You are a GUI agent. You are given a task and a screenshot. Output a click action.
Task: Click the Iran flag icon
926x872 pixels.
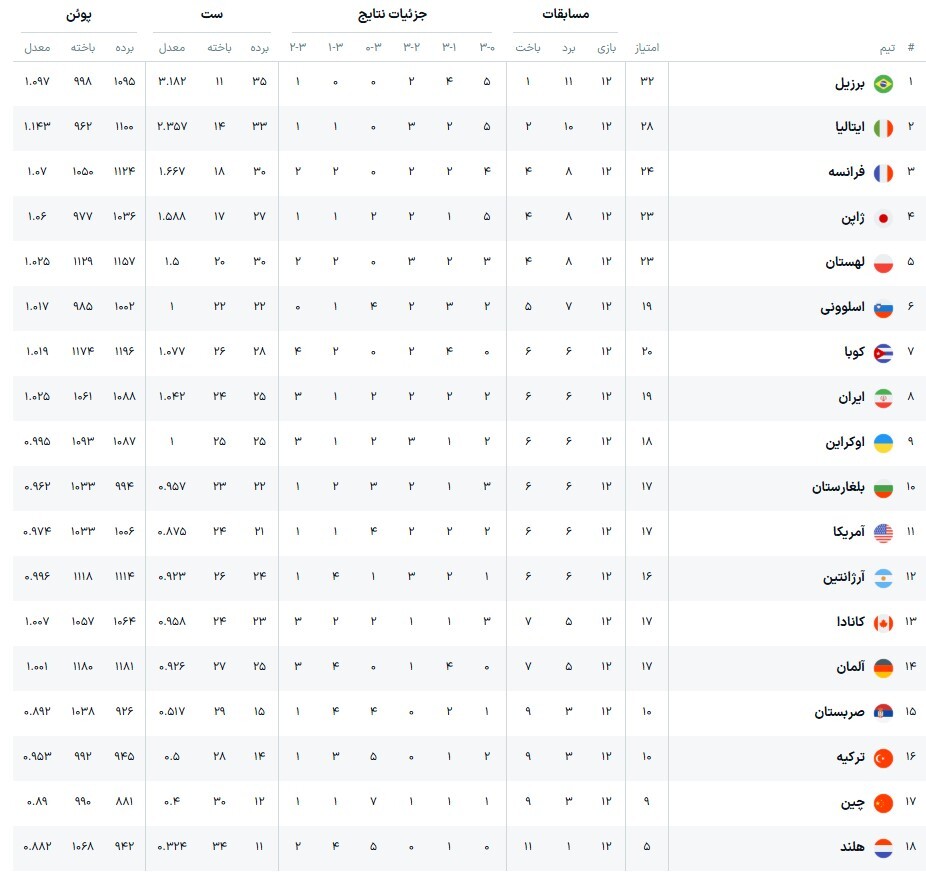point(883,397)
